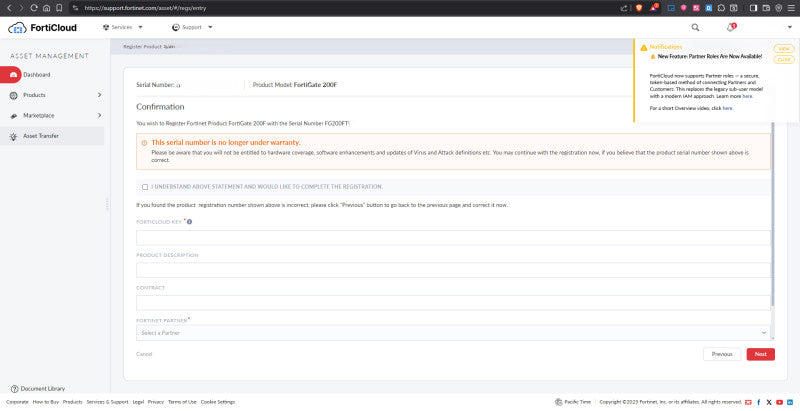Click the Contract input field

[453, 303]
